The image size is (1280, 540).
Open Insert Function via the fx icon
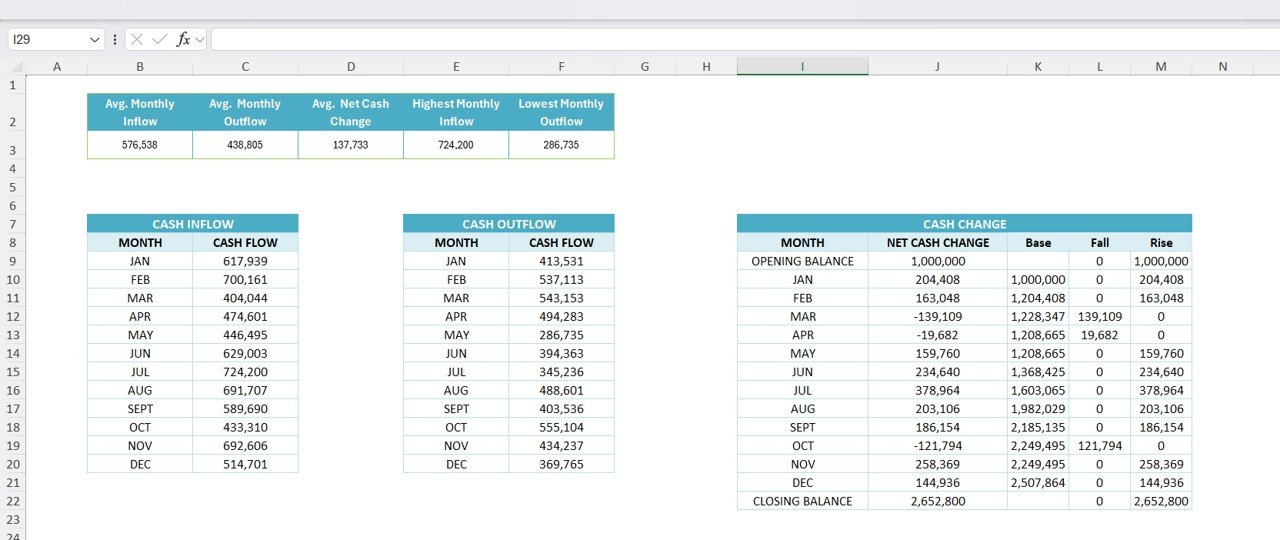183,39
